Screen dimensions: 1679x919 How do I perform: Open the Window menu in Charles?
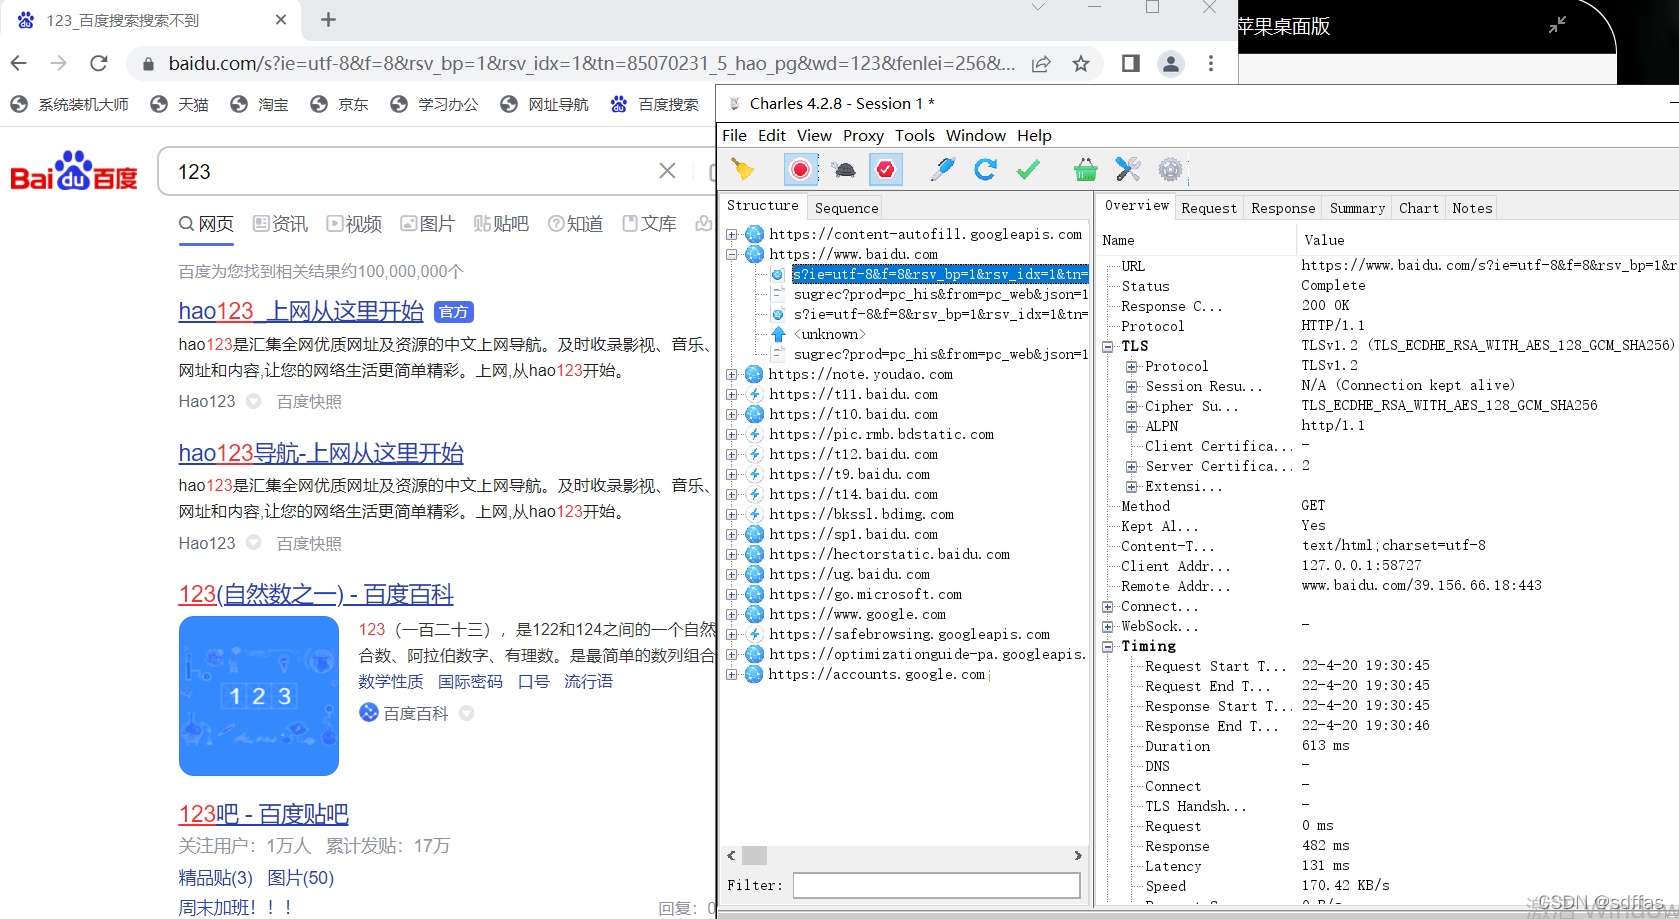coord(976,135)
